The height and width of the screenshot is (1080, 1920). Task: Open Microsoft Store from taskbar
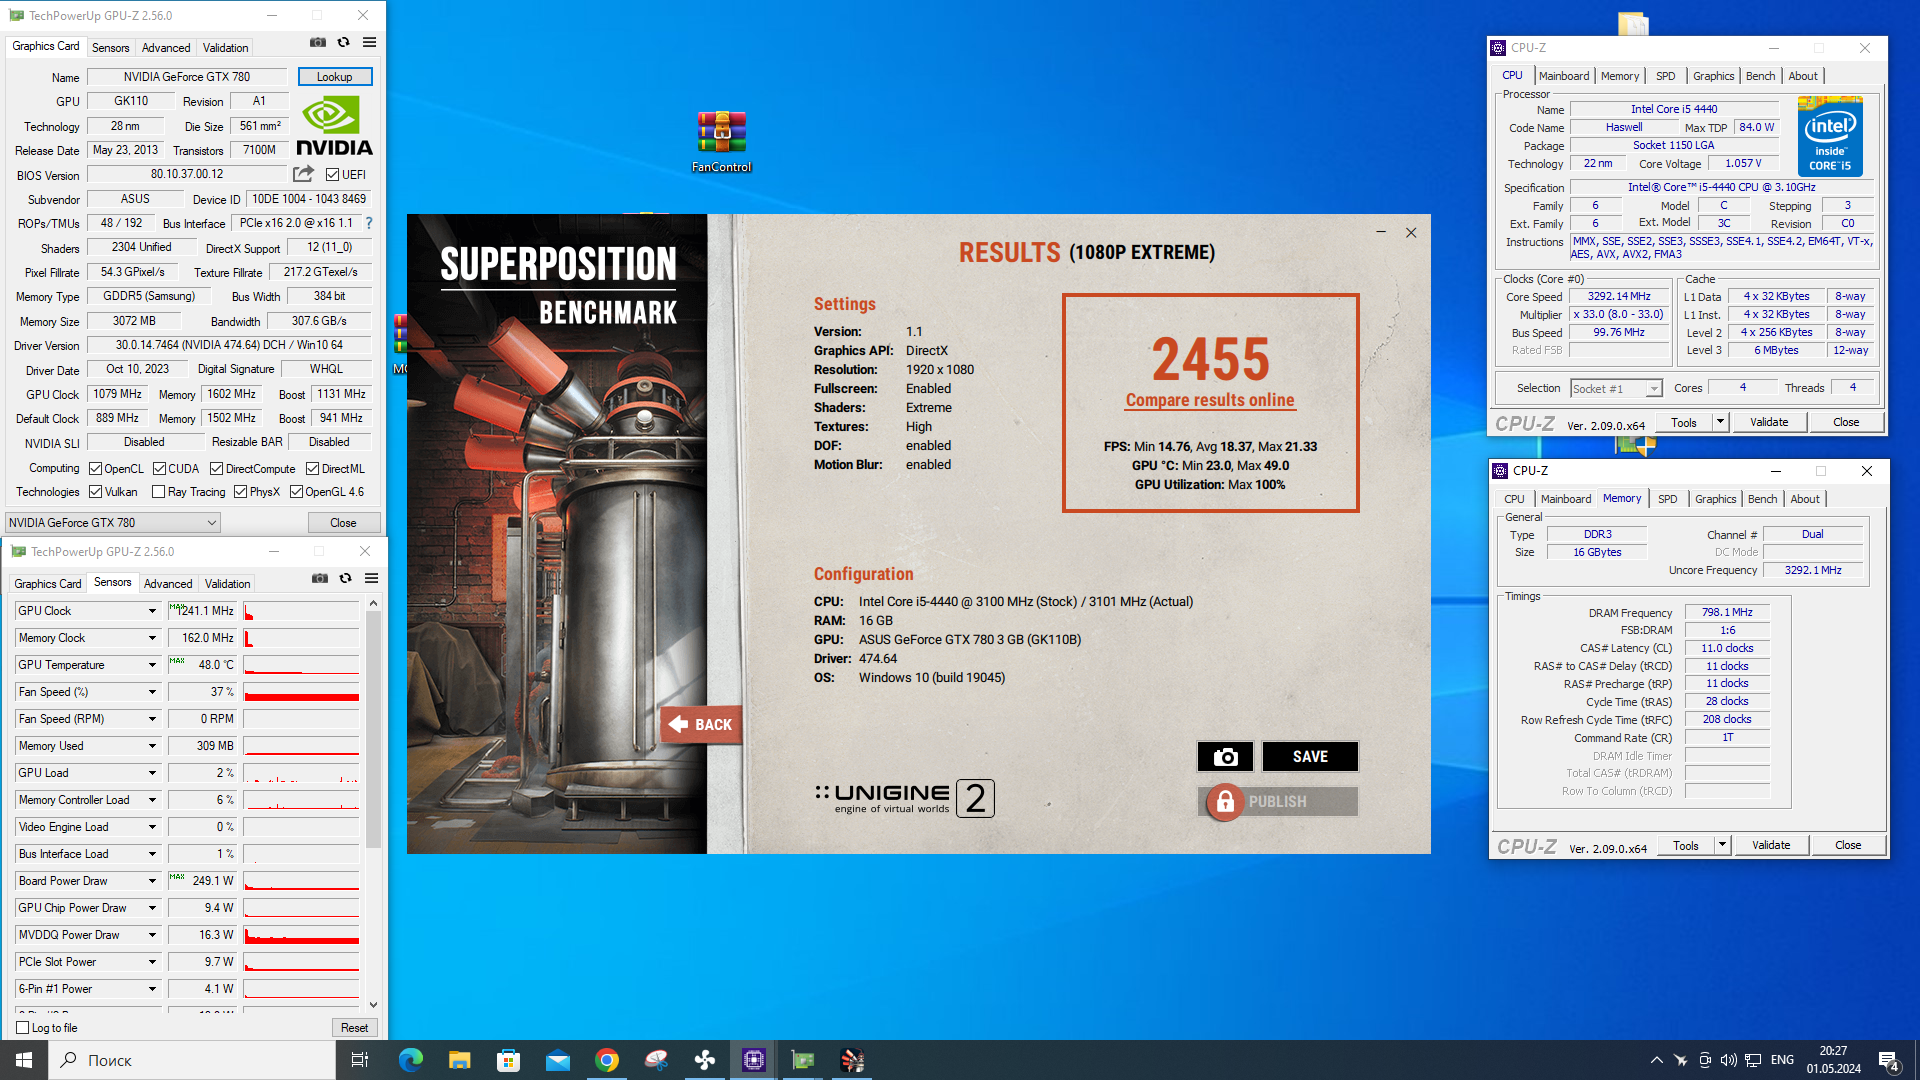(x=508, y=1060)
